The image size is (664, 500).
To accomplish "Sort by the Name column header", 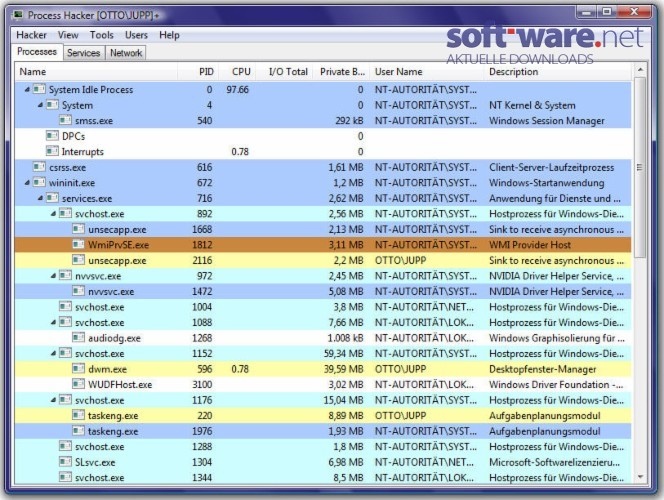I will 96,72.
